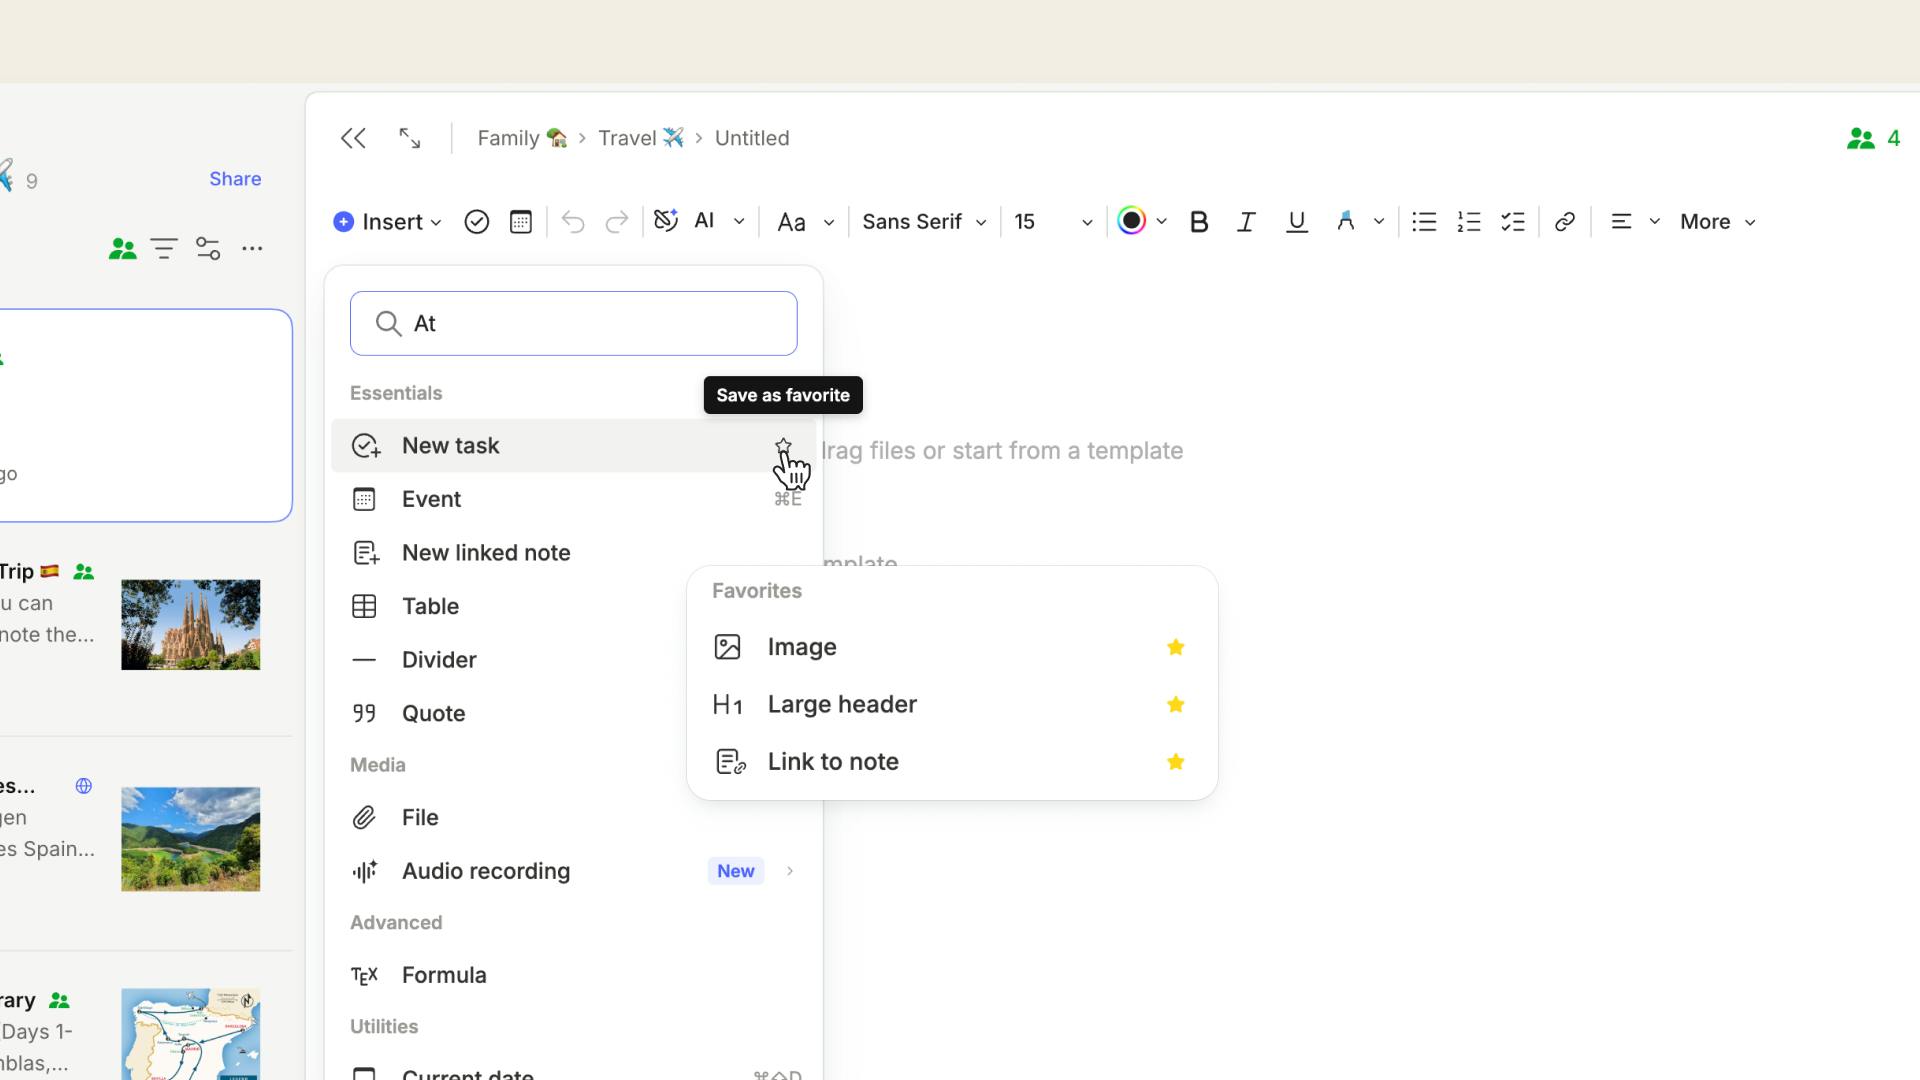Viewport: 1920px width, 1080px height.
Task: Save New task as favorite star
Action: [x=783, y=446]
